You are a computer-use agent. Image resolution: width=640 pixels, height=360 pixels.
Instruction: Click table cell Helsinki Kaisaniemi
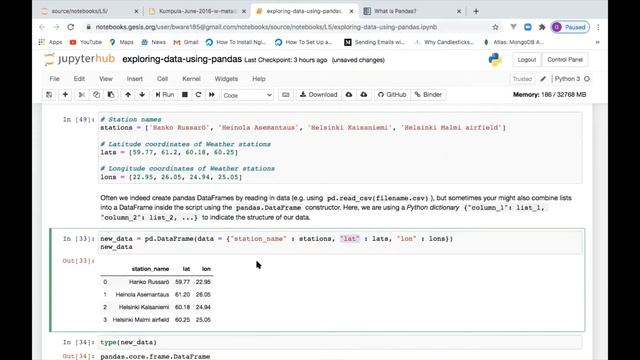[144, 307]
